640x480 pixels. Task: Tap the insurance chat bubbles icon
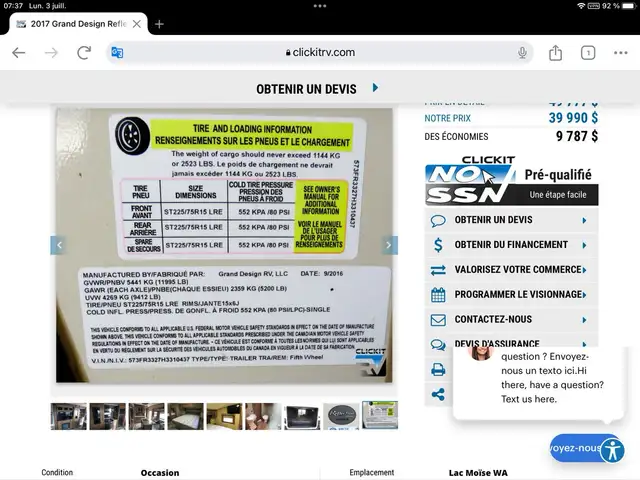pos(438,345)
